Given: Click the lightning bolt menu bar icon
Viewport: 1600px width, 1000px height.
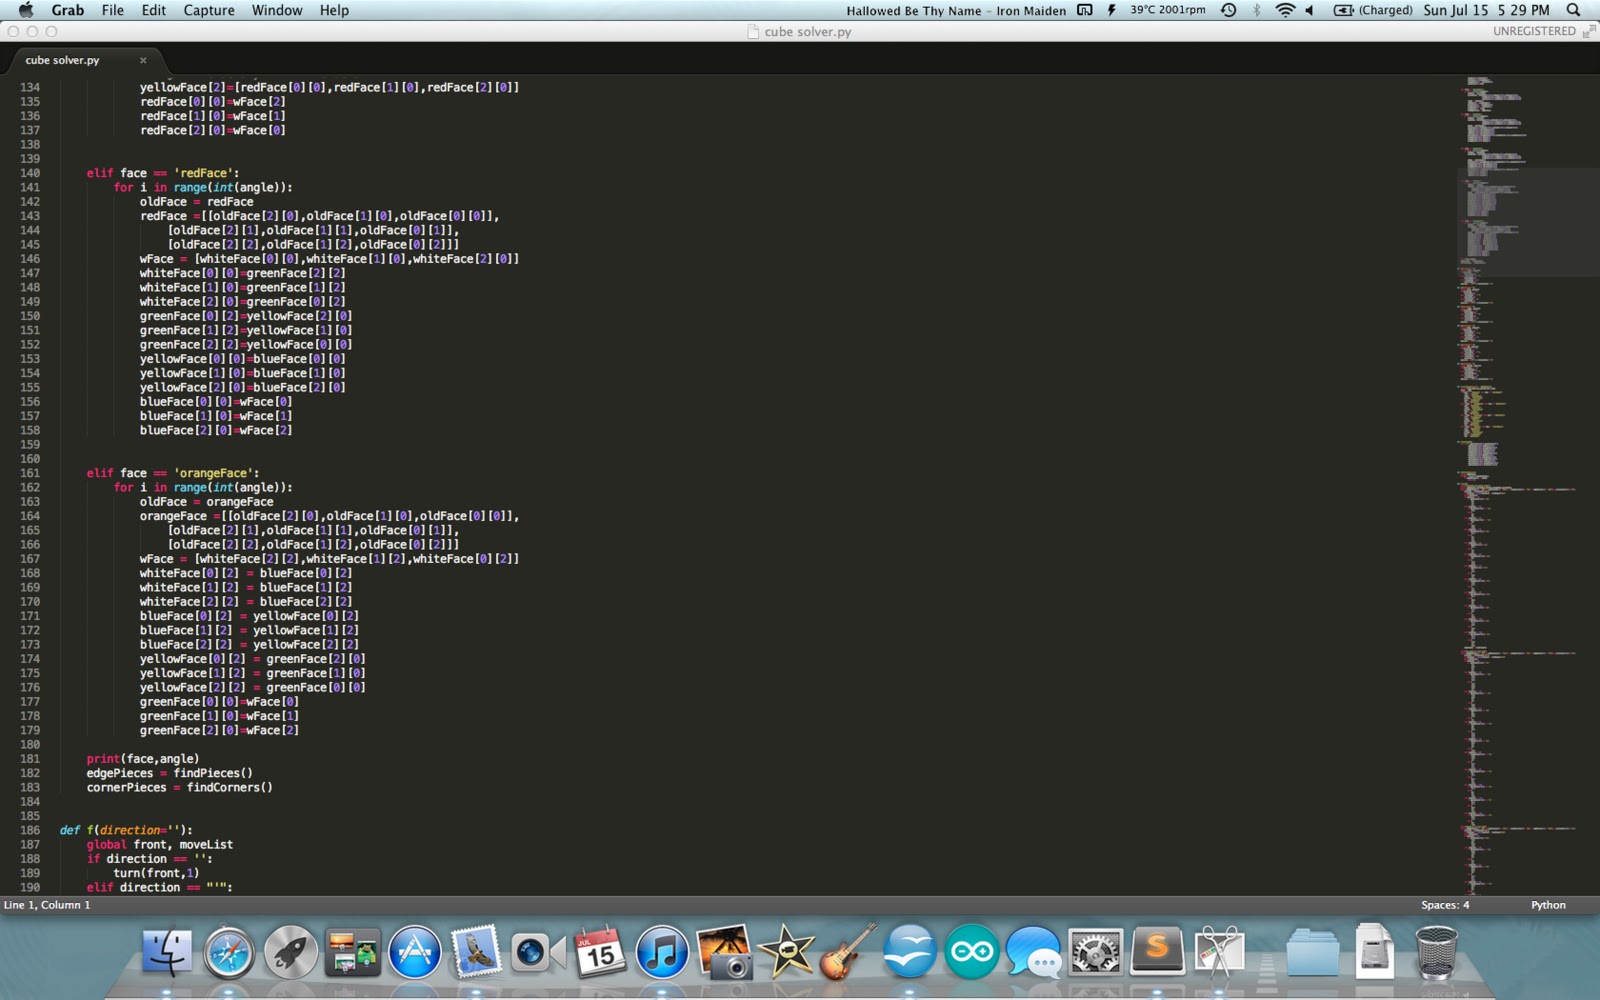Looking at the screenshot, I should click(1111, 10).
